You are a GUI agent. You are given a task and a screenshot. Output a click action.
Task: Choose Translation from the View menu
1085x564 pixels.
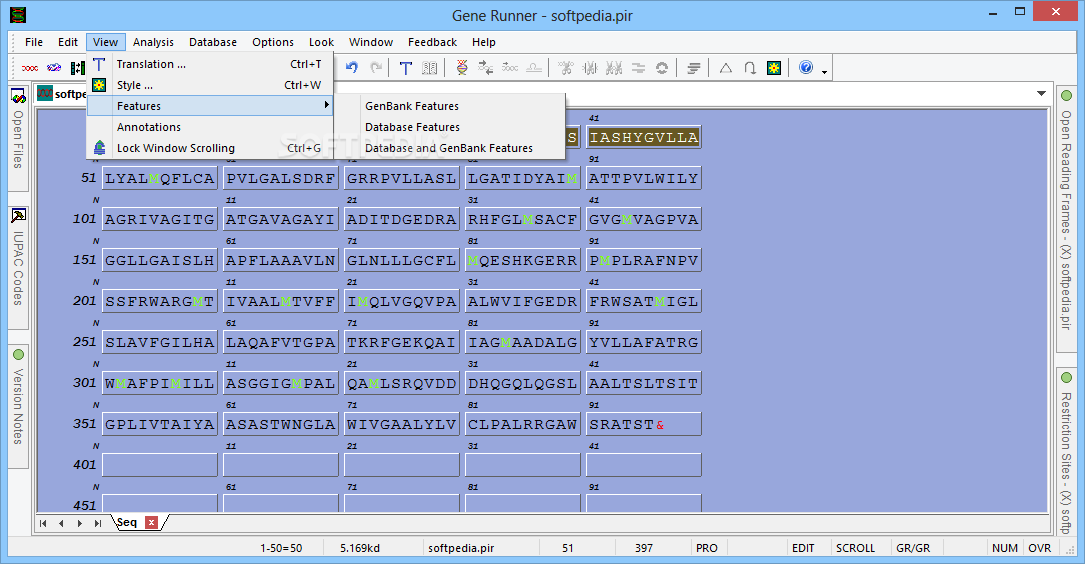tap(210, 64)
